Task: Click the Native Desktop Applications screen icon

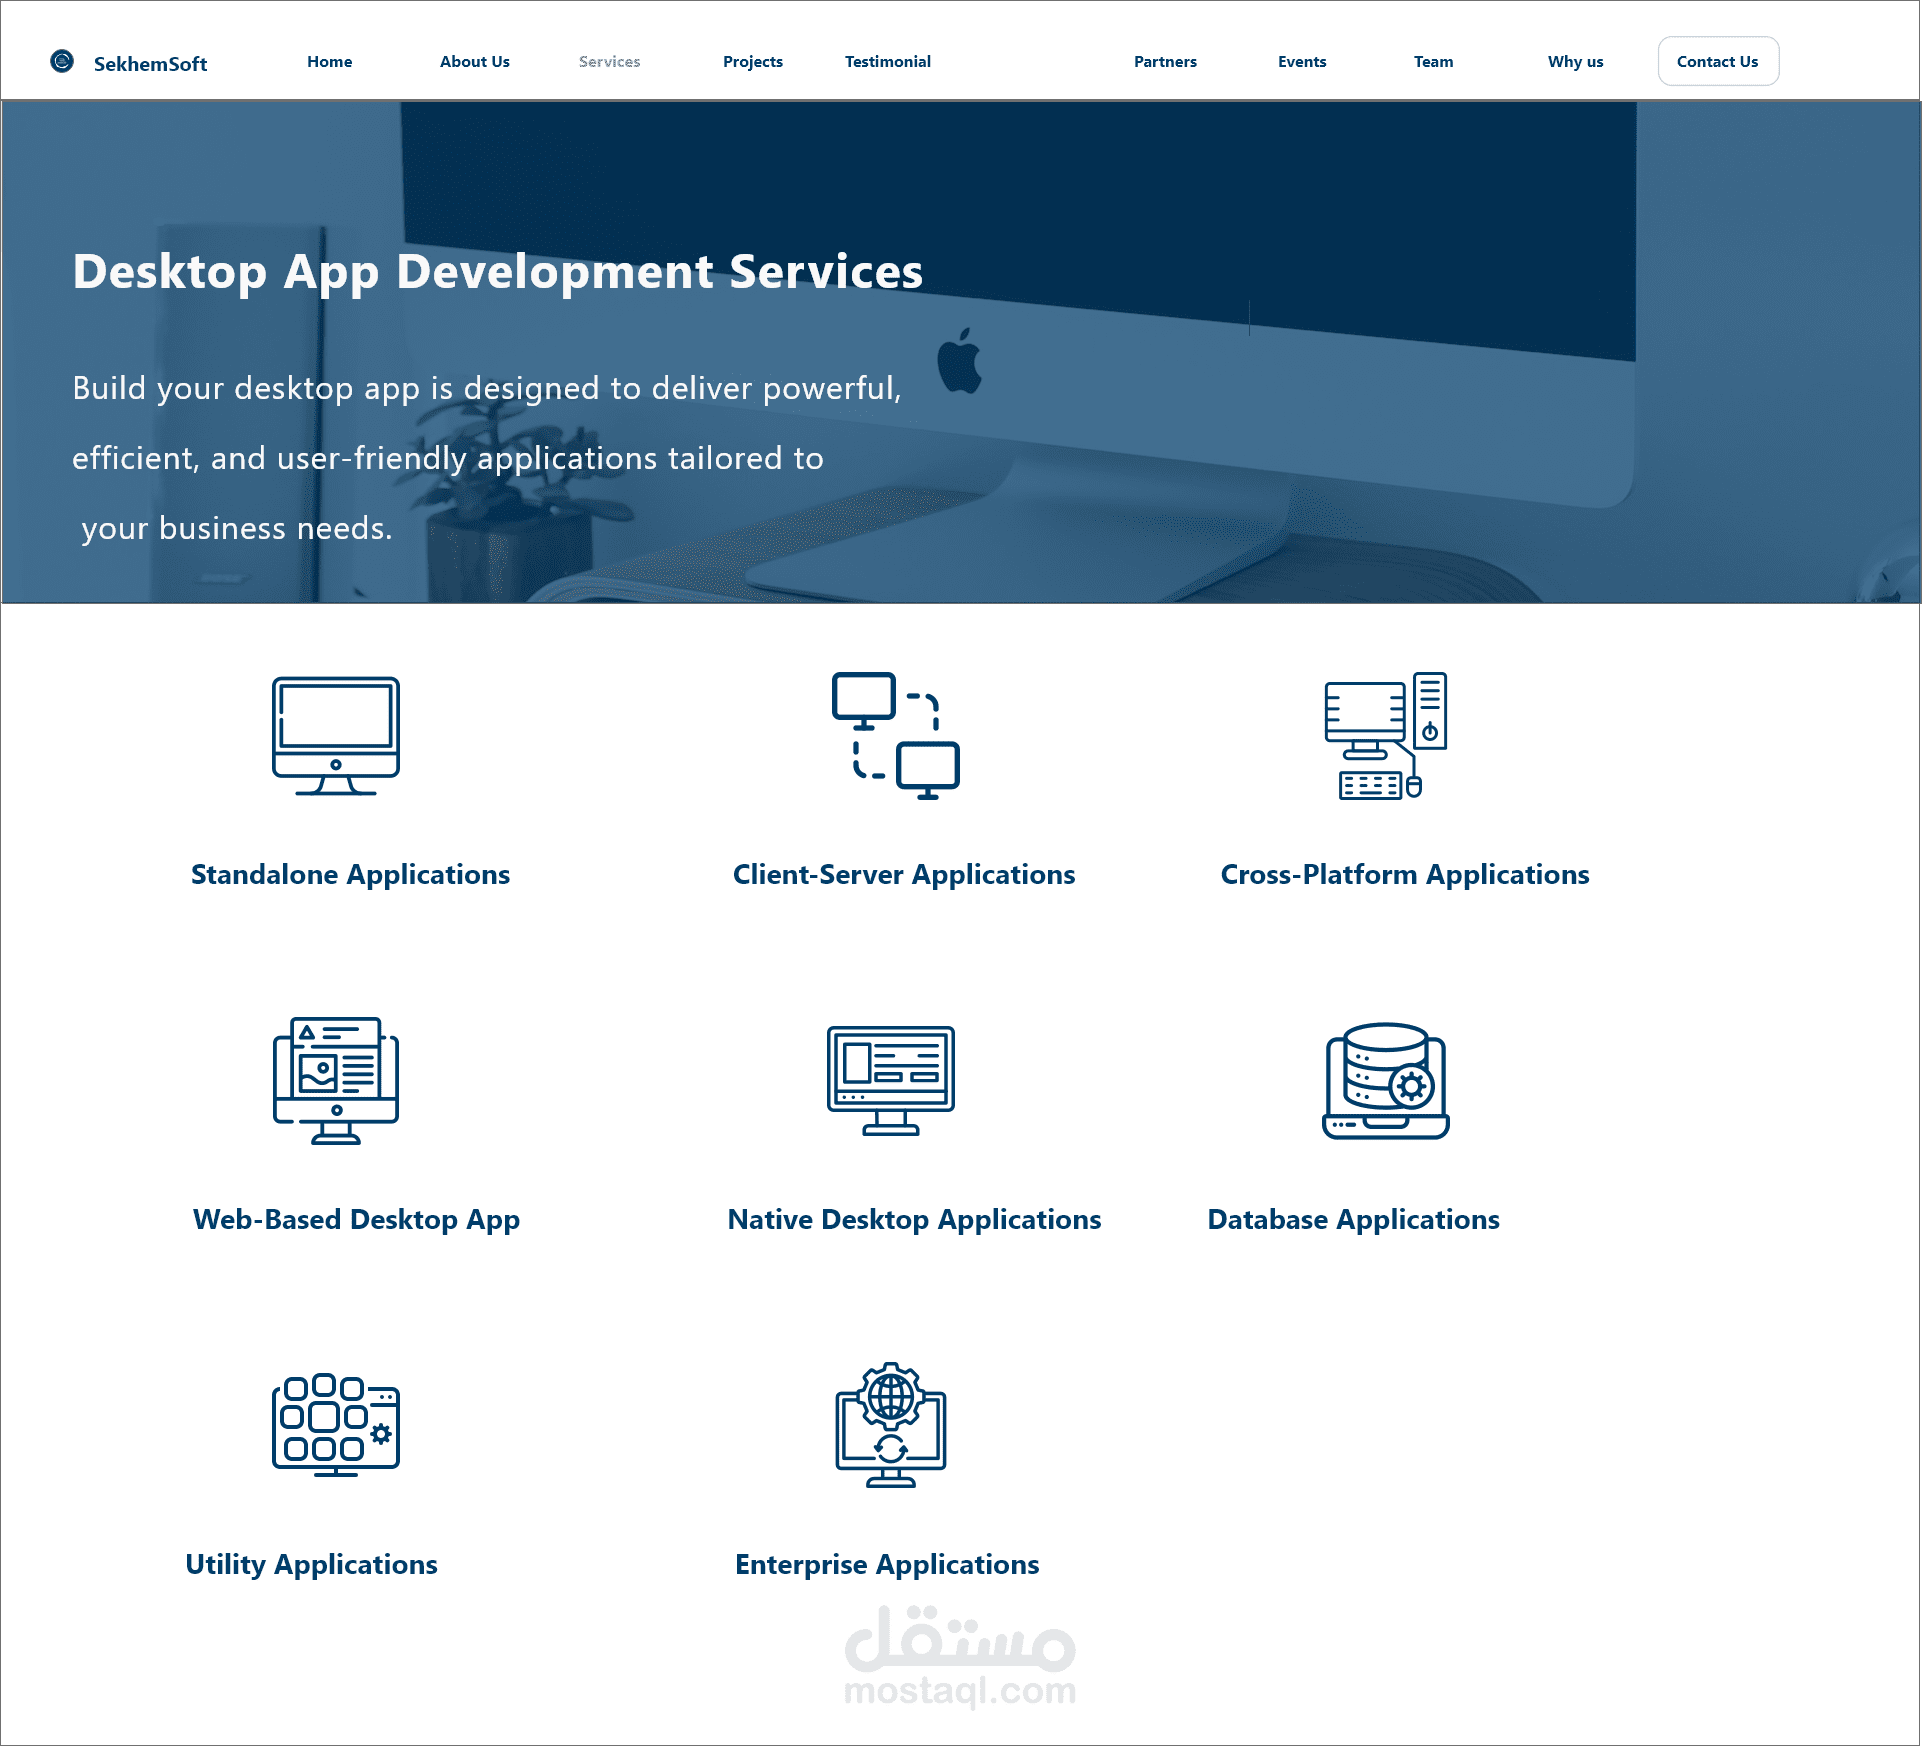Action: (890, 1081)
